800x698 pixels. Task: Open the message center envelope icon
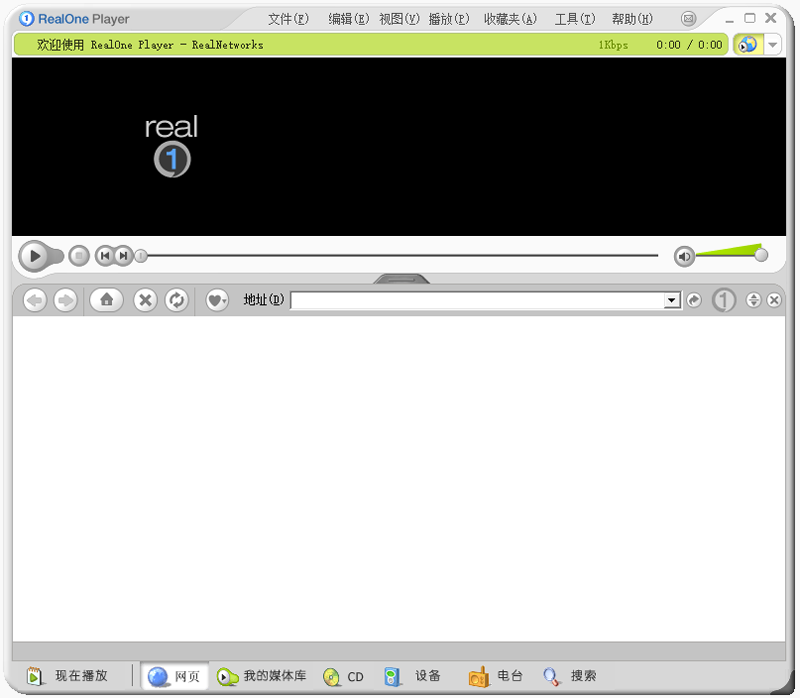click(x=688, y=19)
